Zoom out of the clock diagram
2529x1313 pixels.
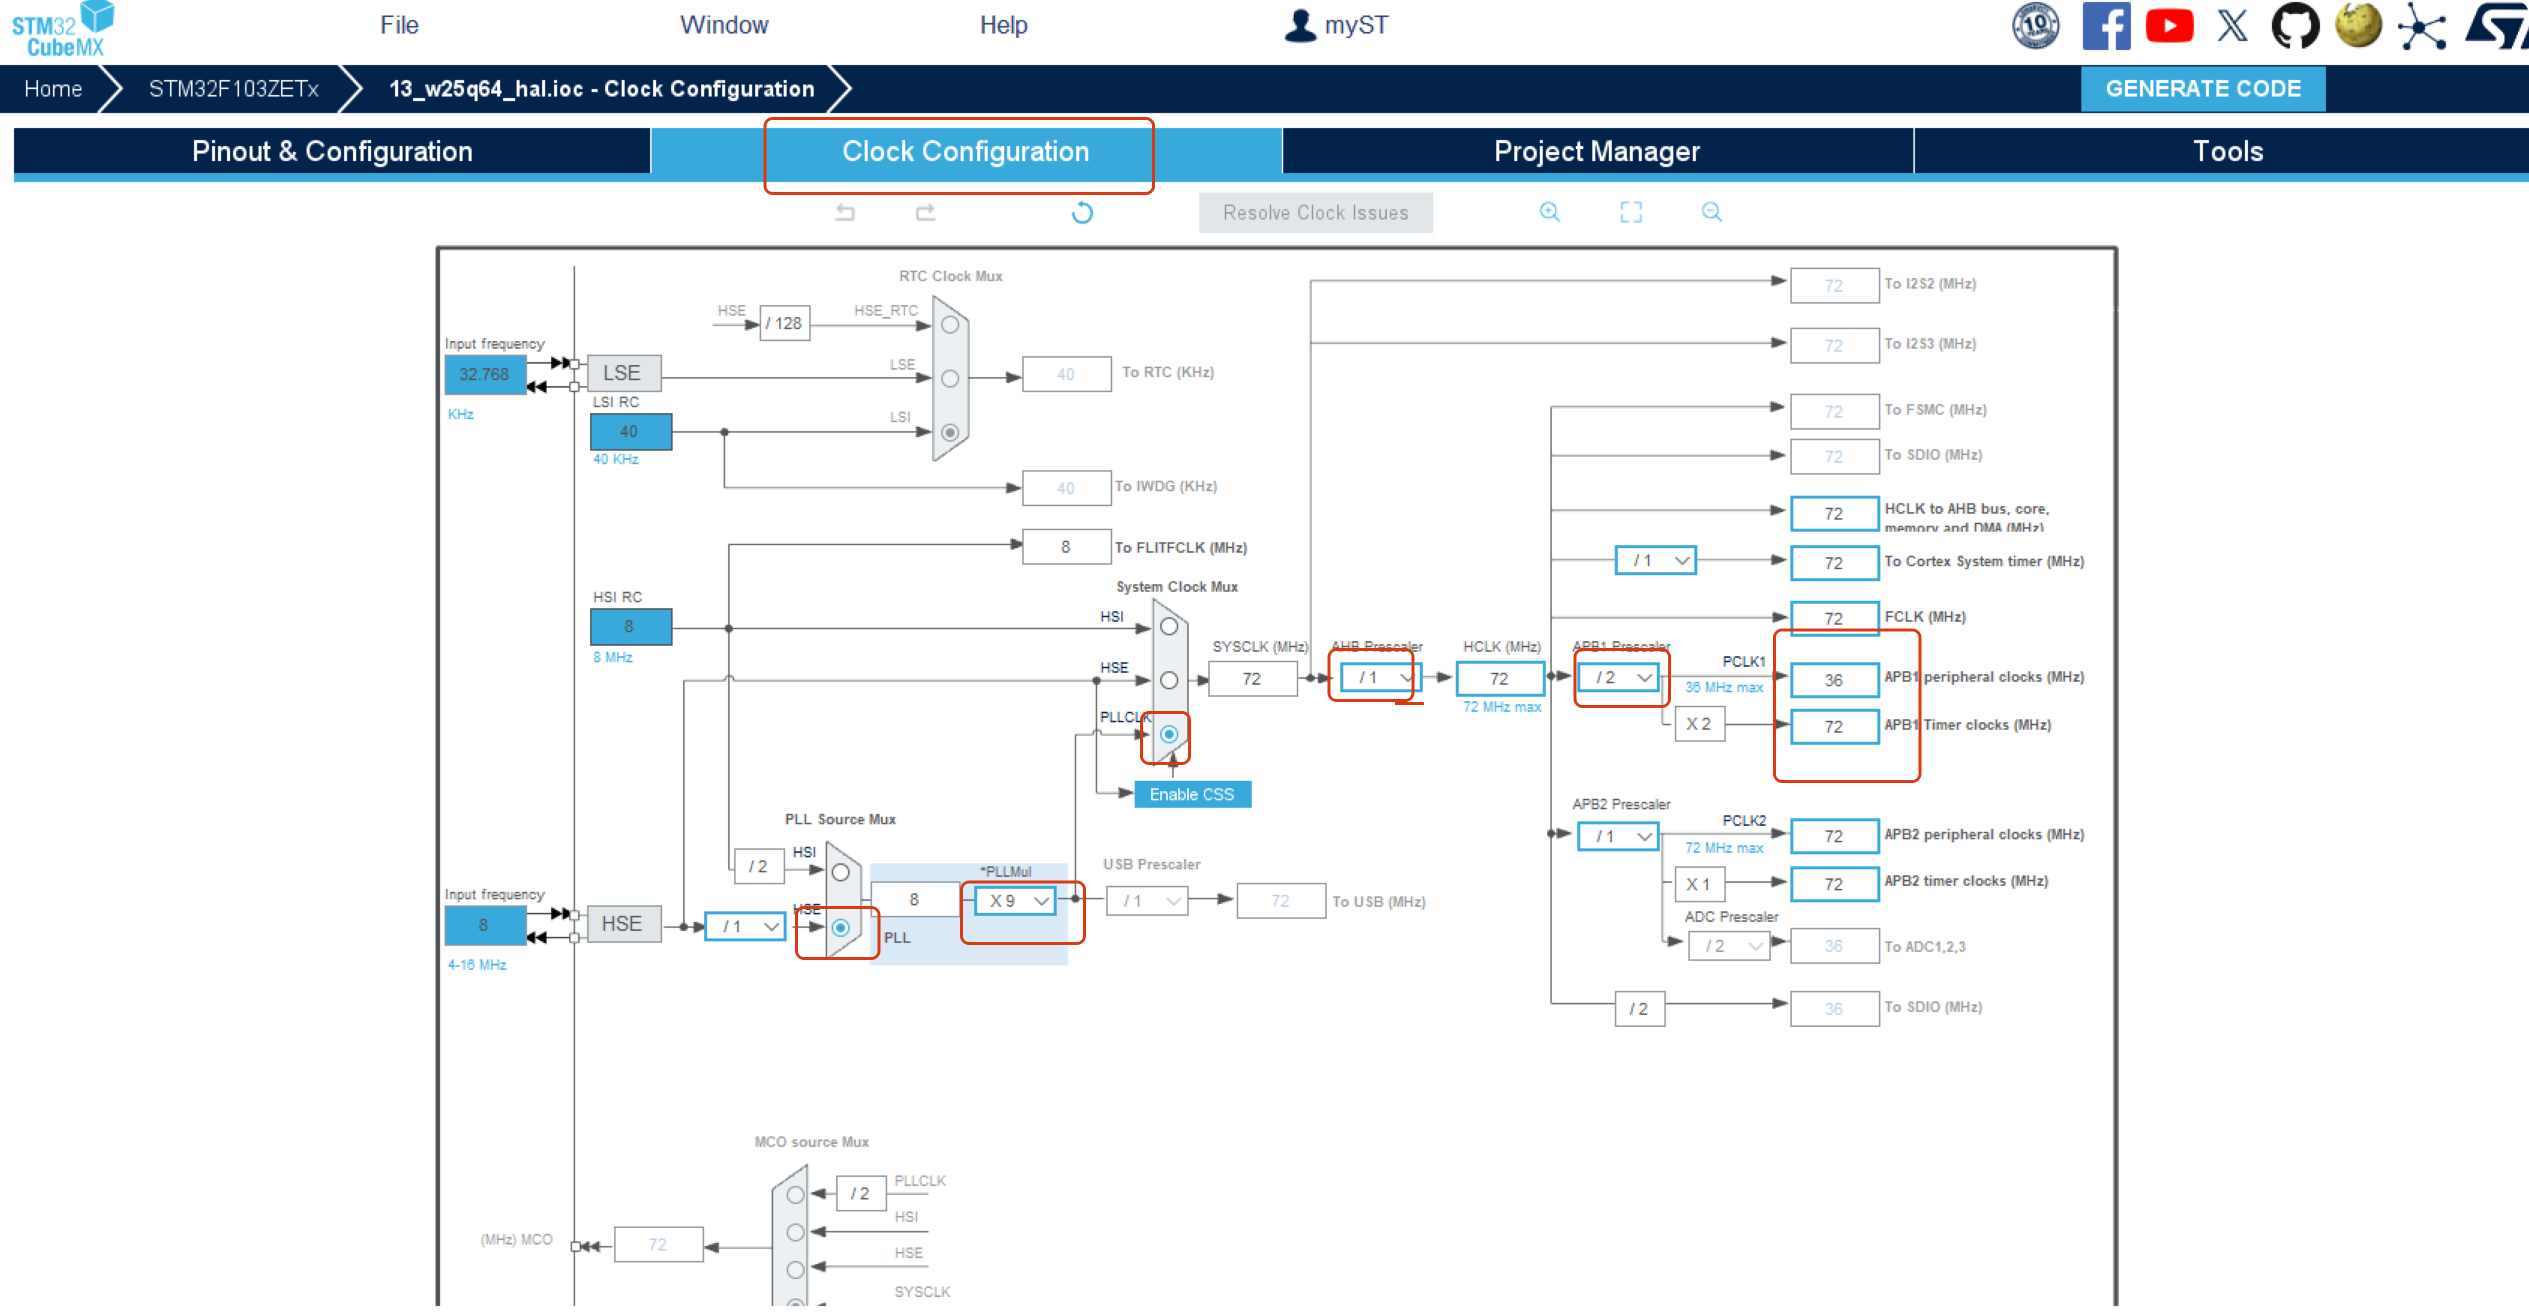pyautogui.click(x=1711, y=212)
